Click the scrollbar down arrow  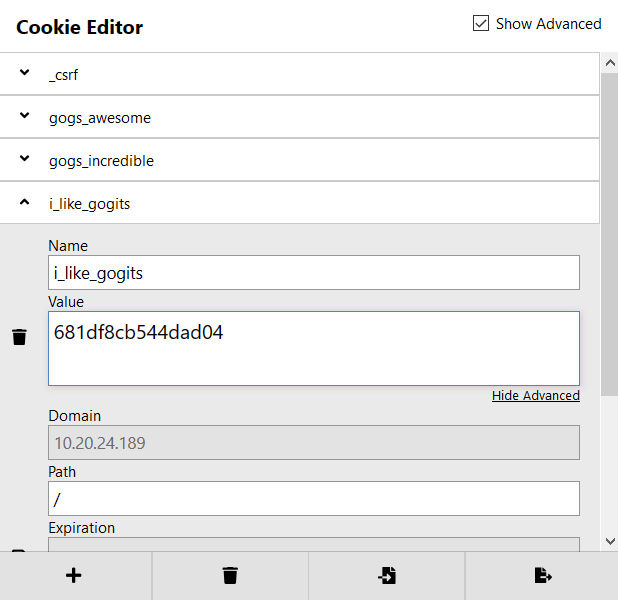(x=610, y=541)
